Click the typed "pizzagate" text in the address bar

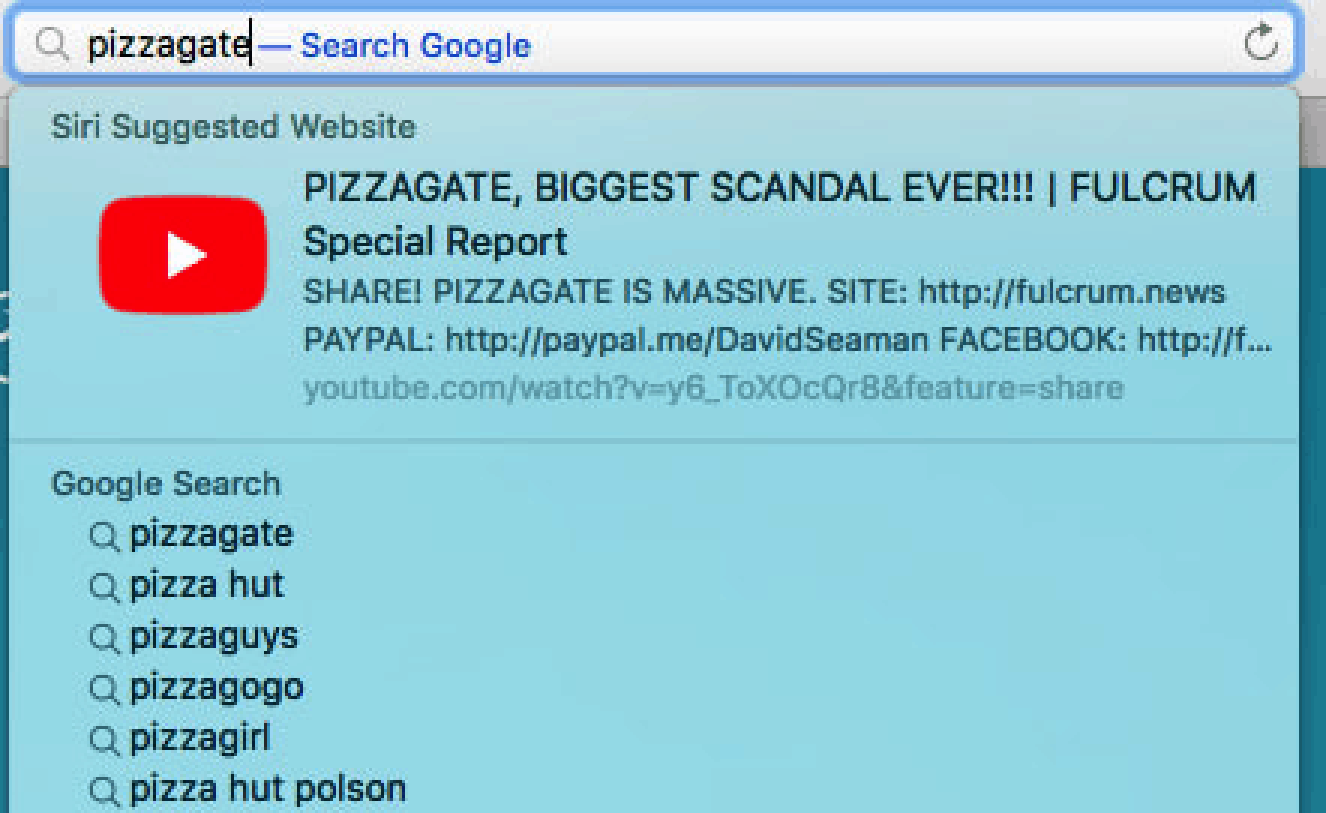click(168, 45)
